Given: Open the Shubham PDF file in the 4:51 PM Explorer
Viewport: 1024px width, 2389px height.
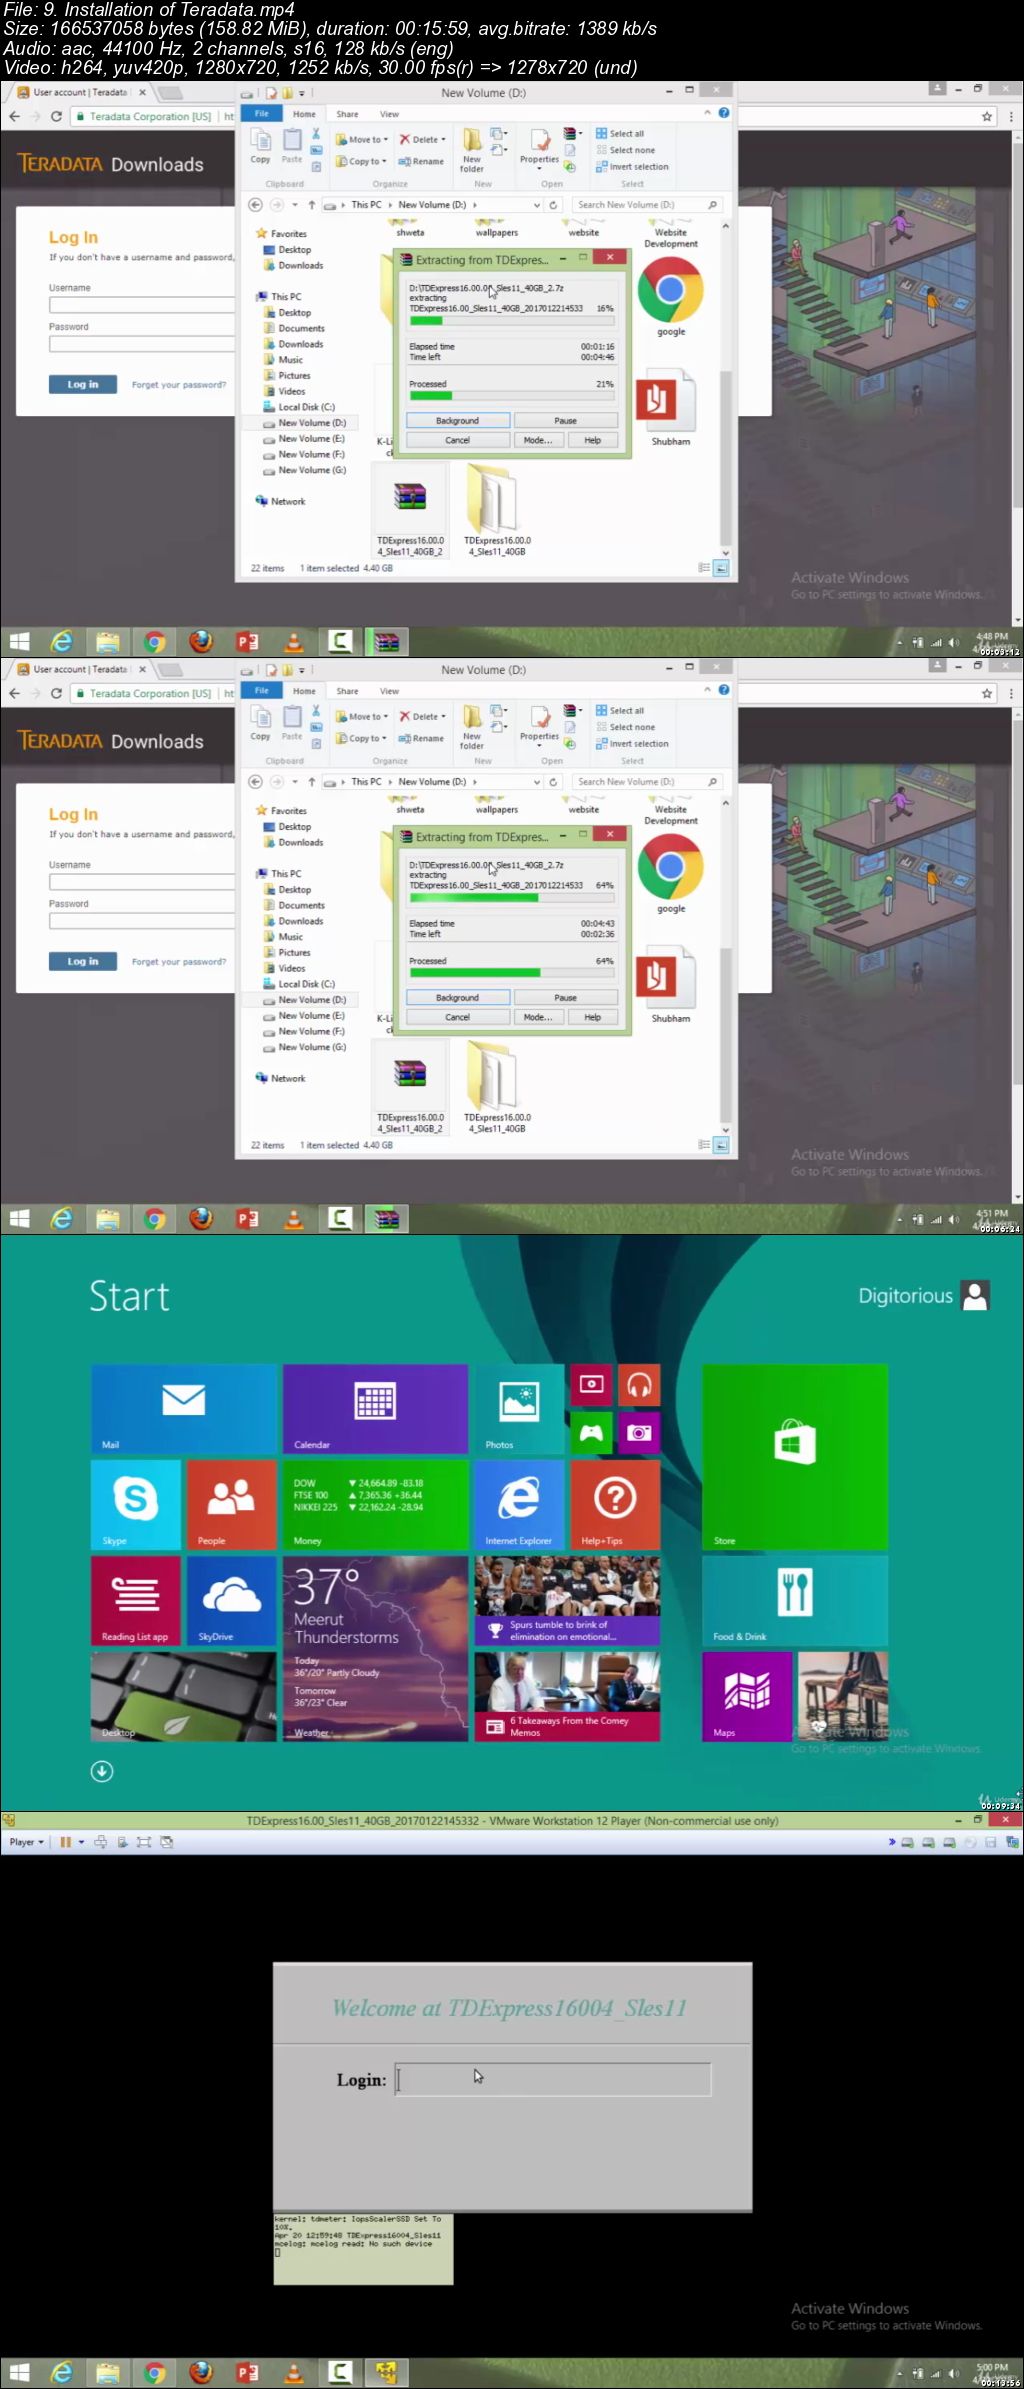Looking at the screenshot, I should (671, 983).
